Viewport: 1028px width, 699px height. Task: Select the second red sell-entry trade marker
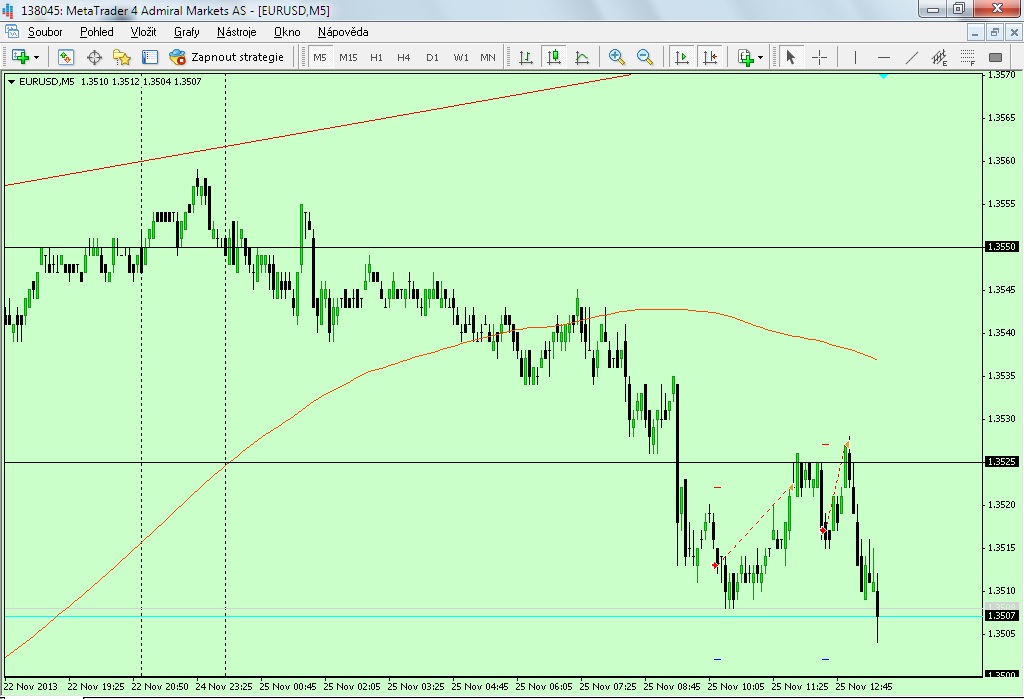click(823, 530)
